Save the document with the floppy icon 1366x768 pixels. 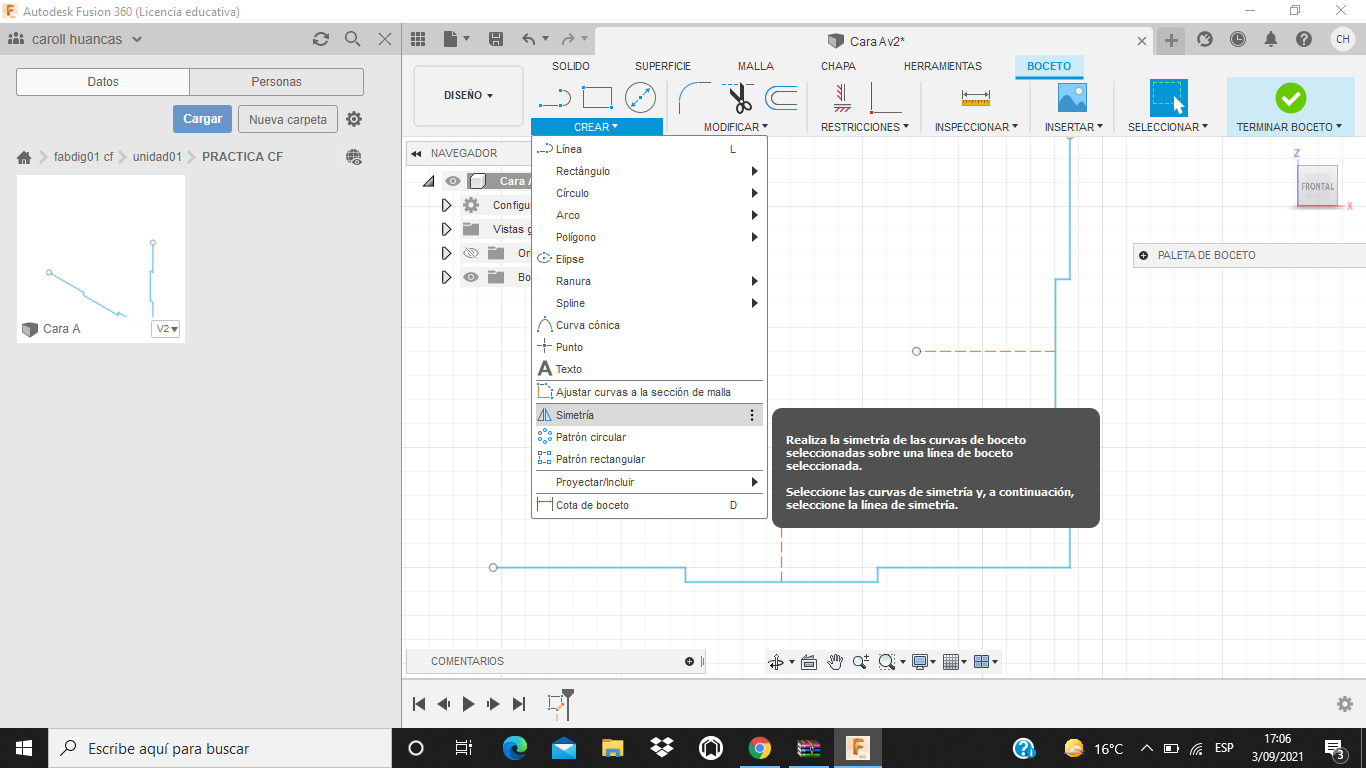(495, 39)
